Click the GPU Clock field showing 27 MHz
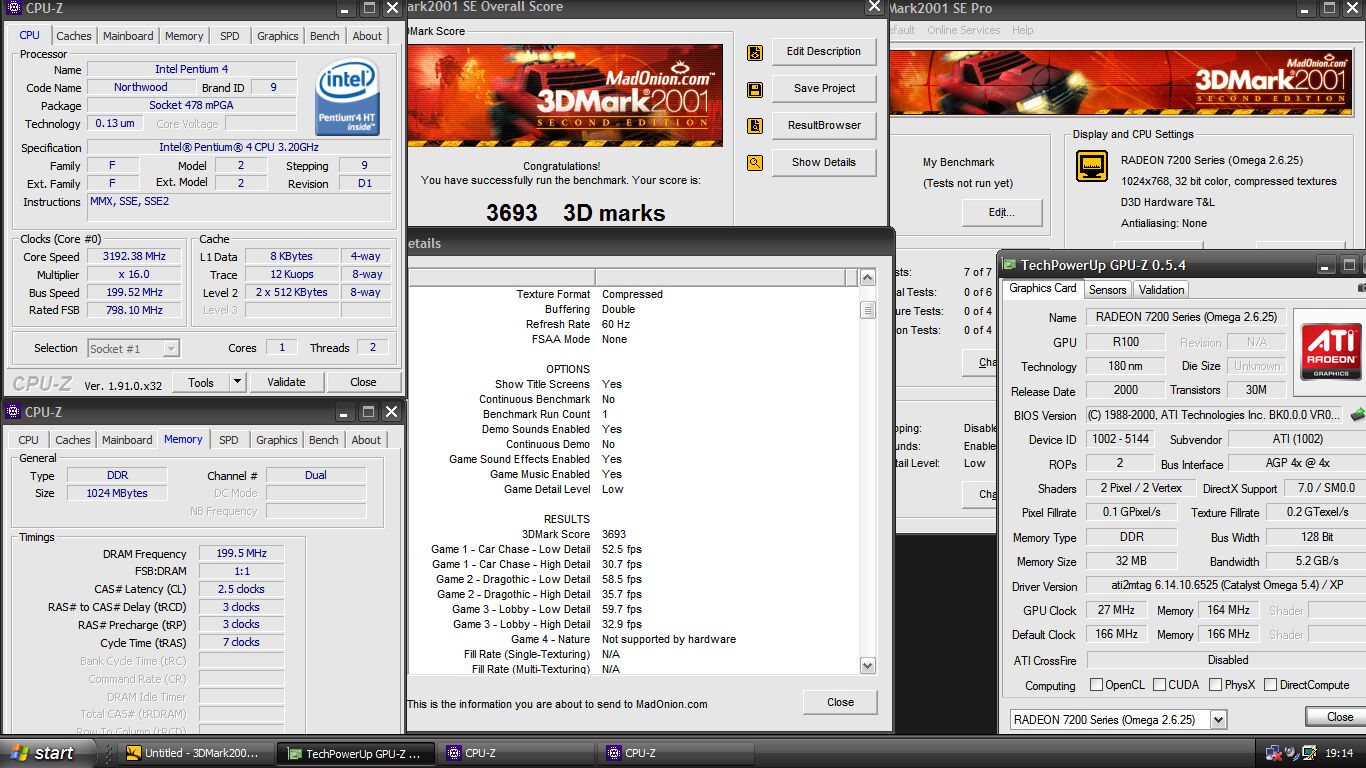Image resolution: width=1366 pixels, height=768 pixels. (x=1118, y=611)
